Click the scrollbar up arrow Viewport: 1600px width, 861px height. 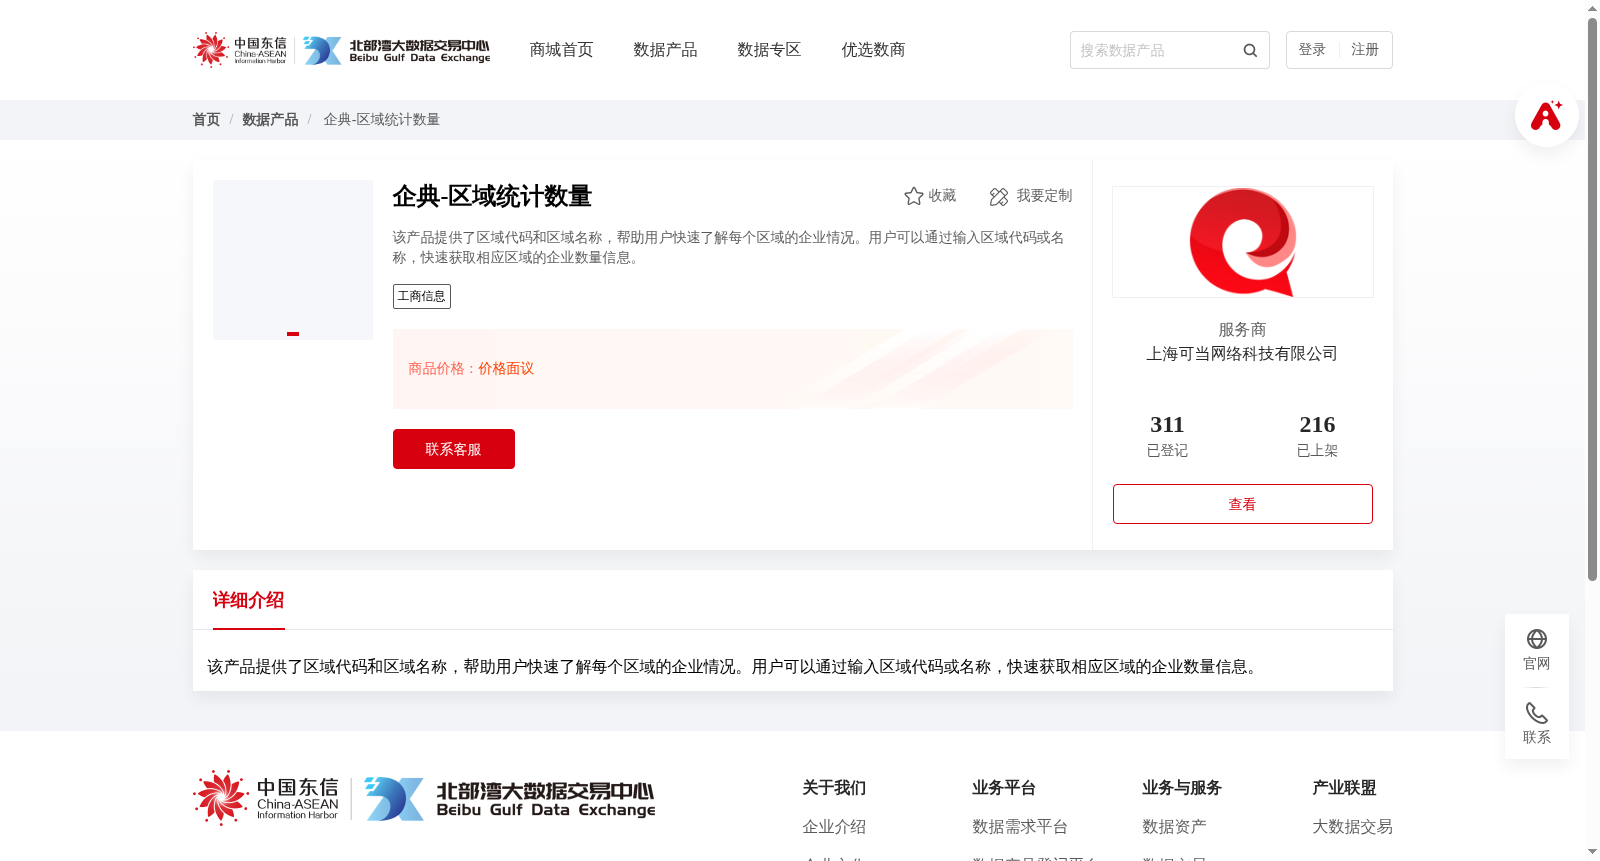click(x=1592, y=8)
